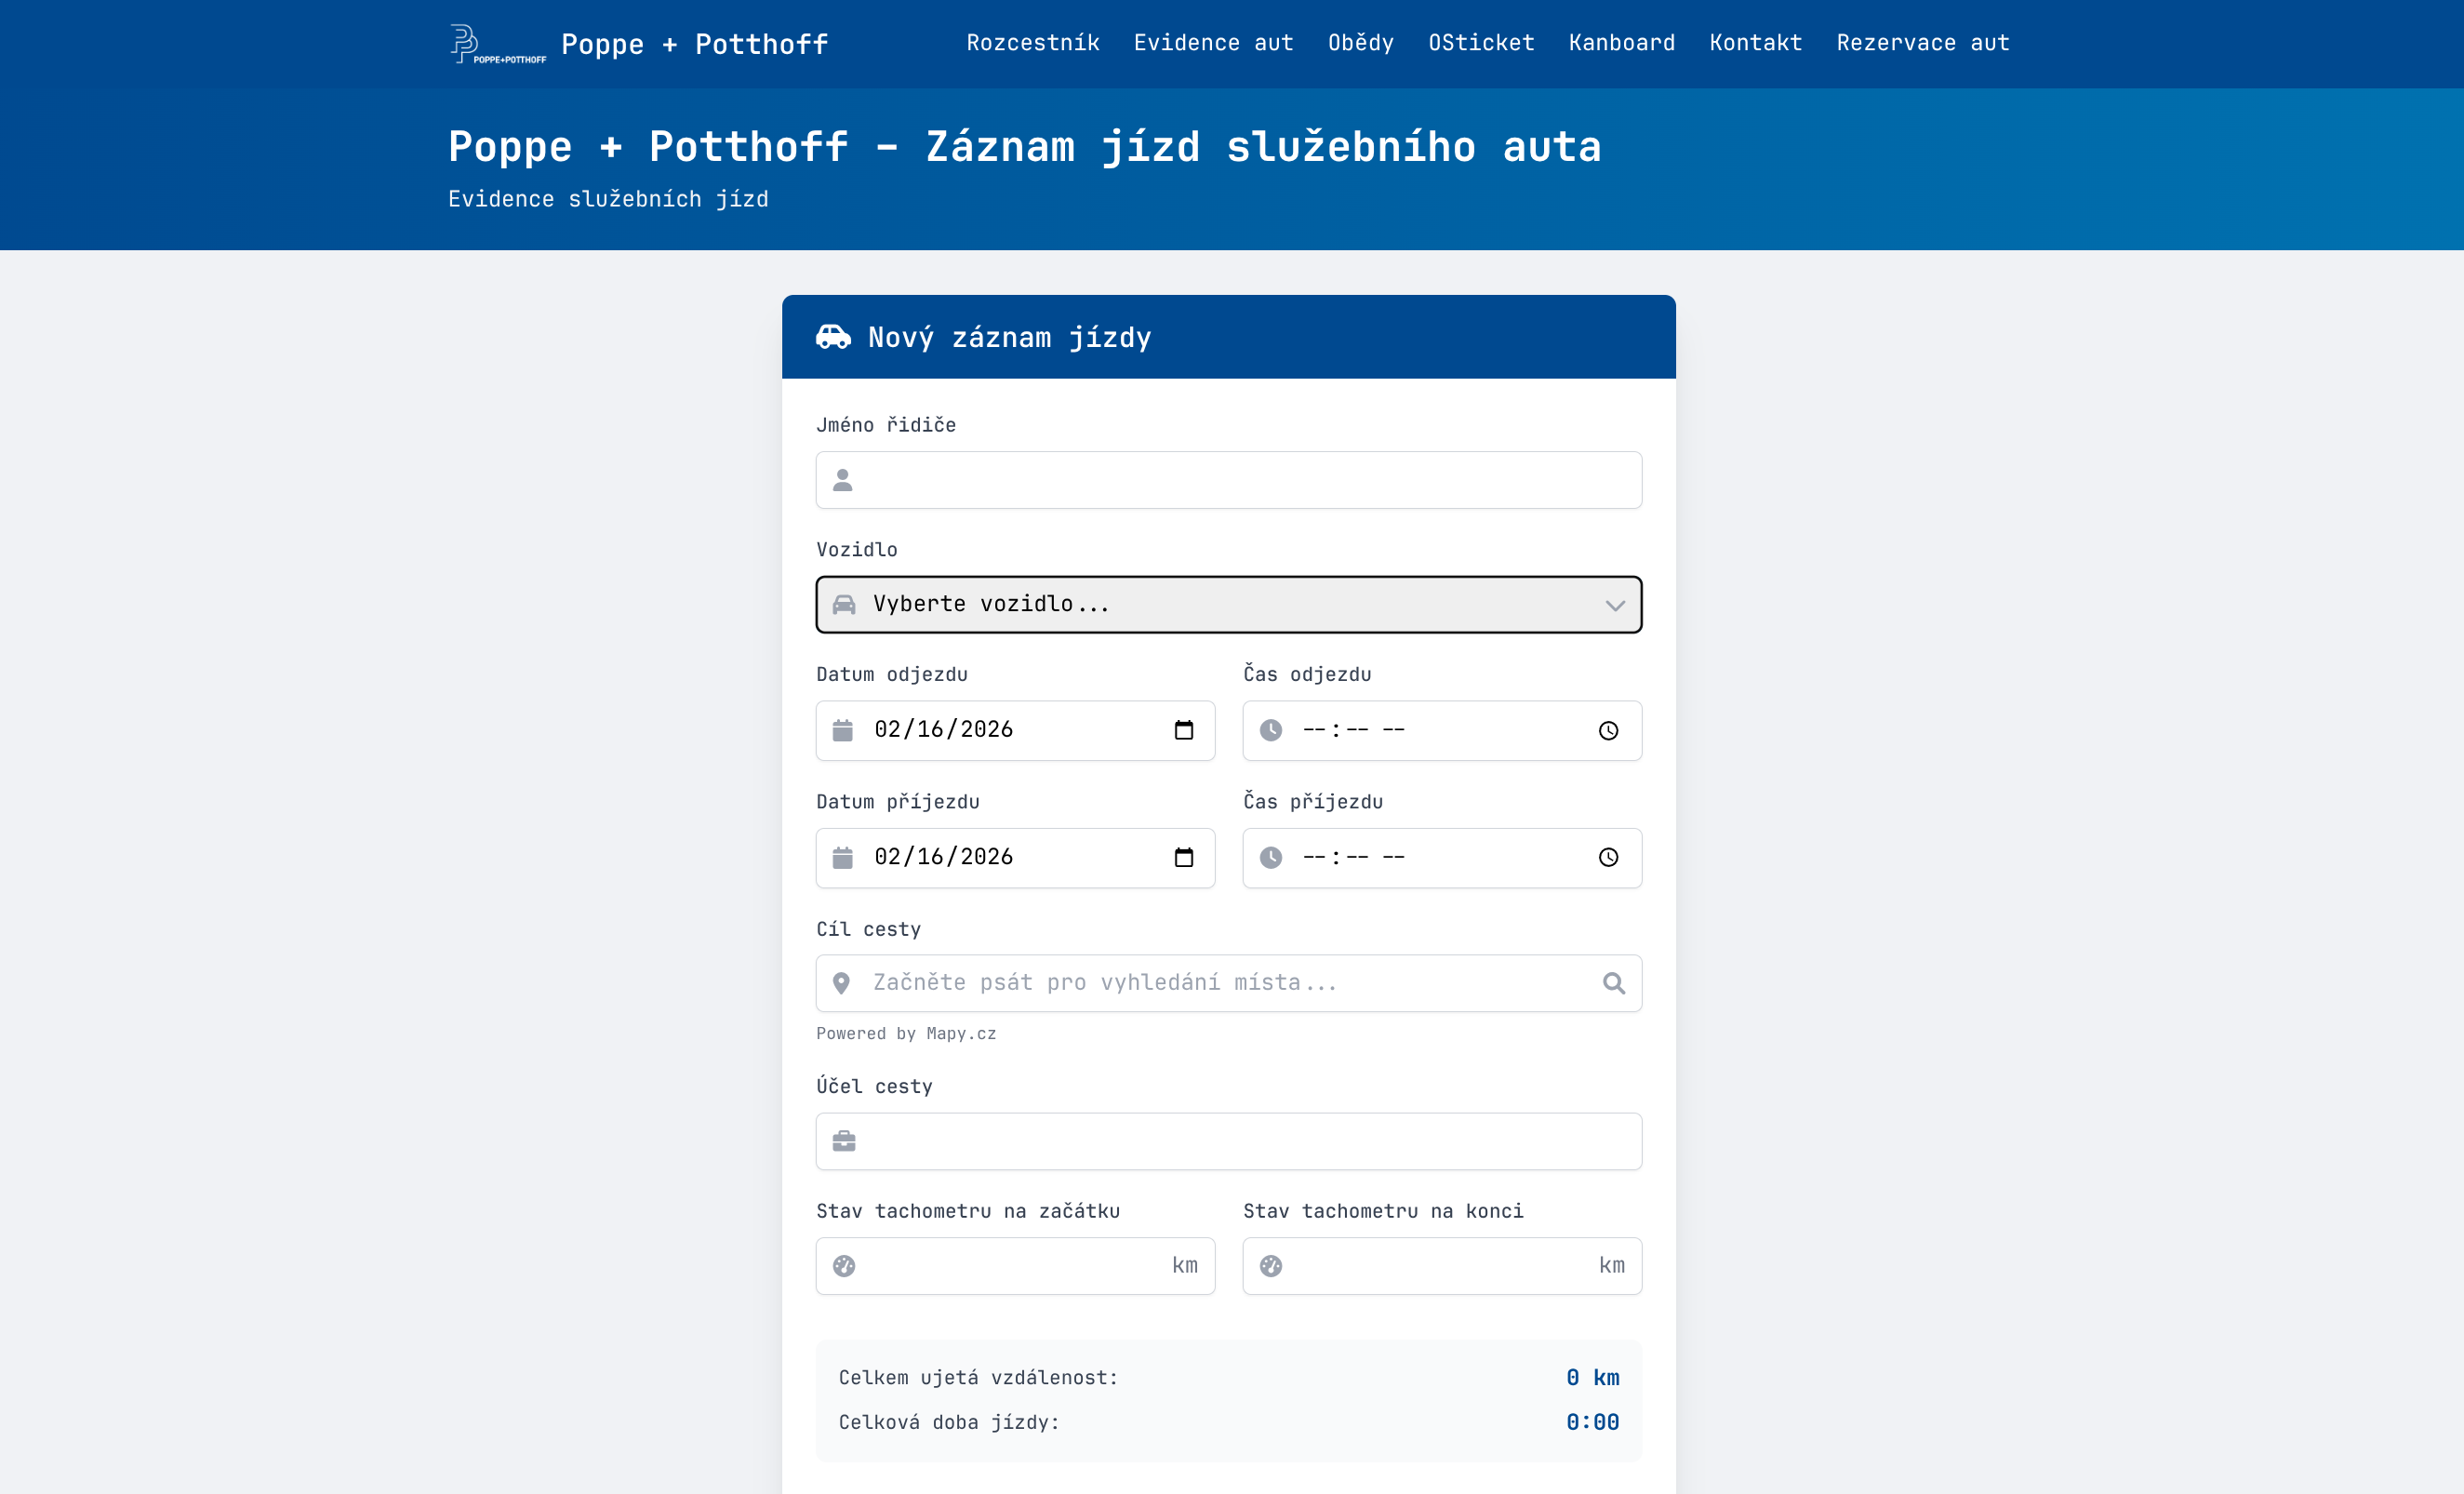This screenshot has width=2464, height=1494.
Task: Open the Obědy menu item
Action: (x=1361, y=43)
